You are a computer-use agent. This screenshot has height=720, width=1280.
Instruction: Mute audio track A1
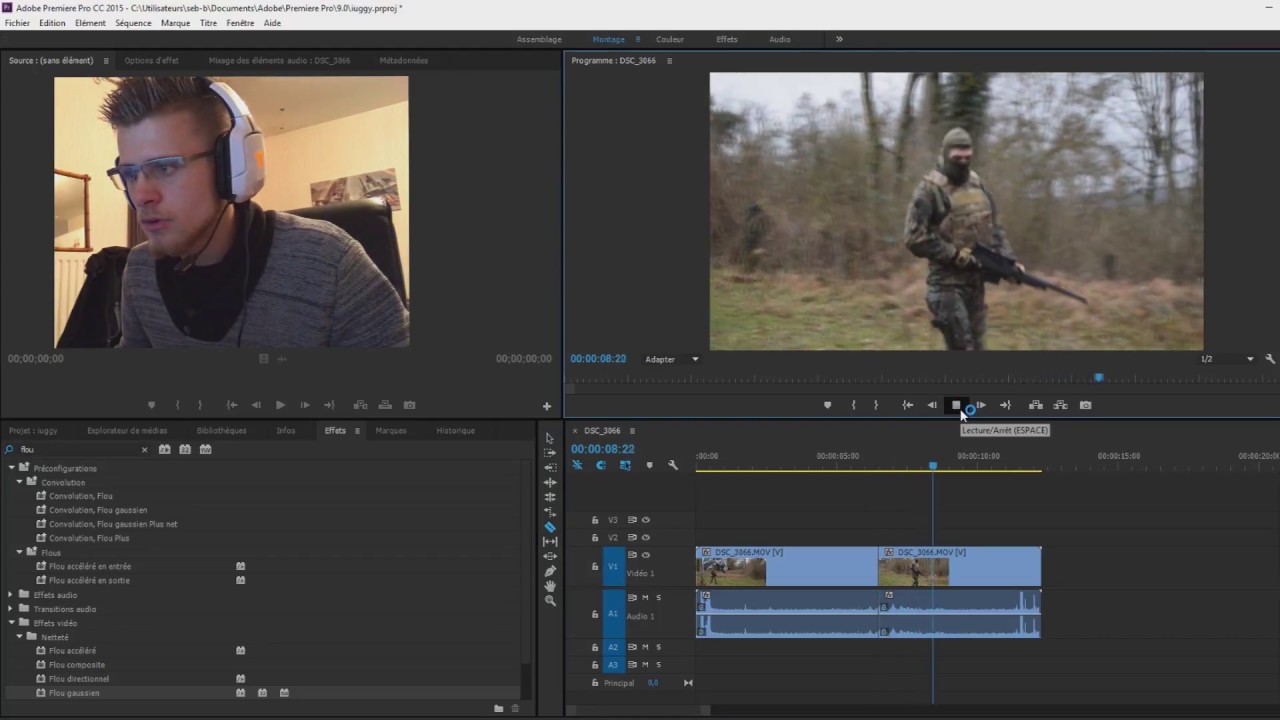coord(645,597)
